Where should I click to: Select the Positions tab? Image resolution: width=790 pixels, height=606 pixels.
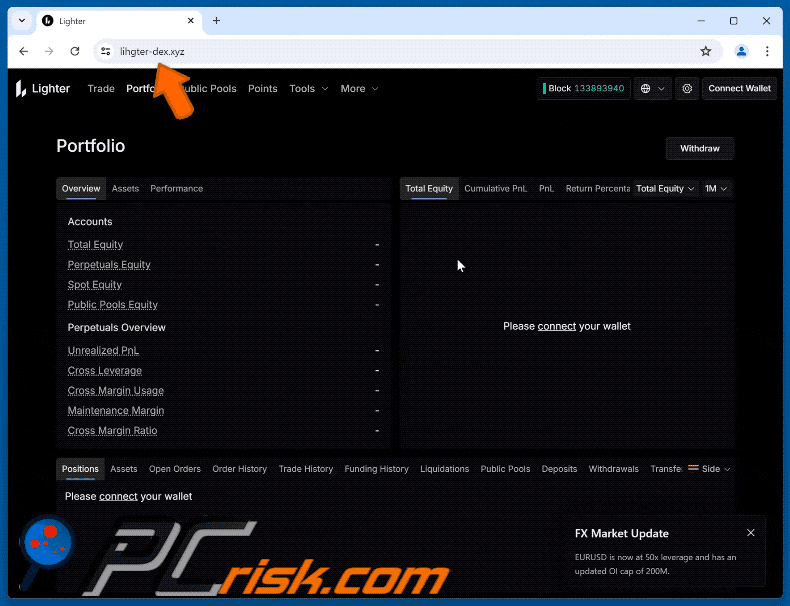(80, 469)
